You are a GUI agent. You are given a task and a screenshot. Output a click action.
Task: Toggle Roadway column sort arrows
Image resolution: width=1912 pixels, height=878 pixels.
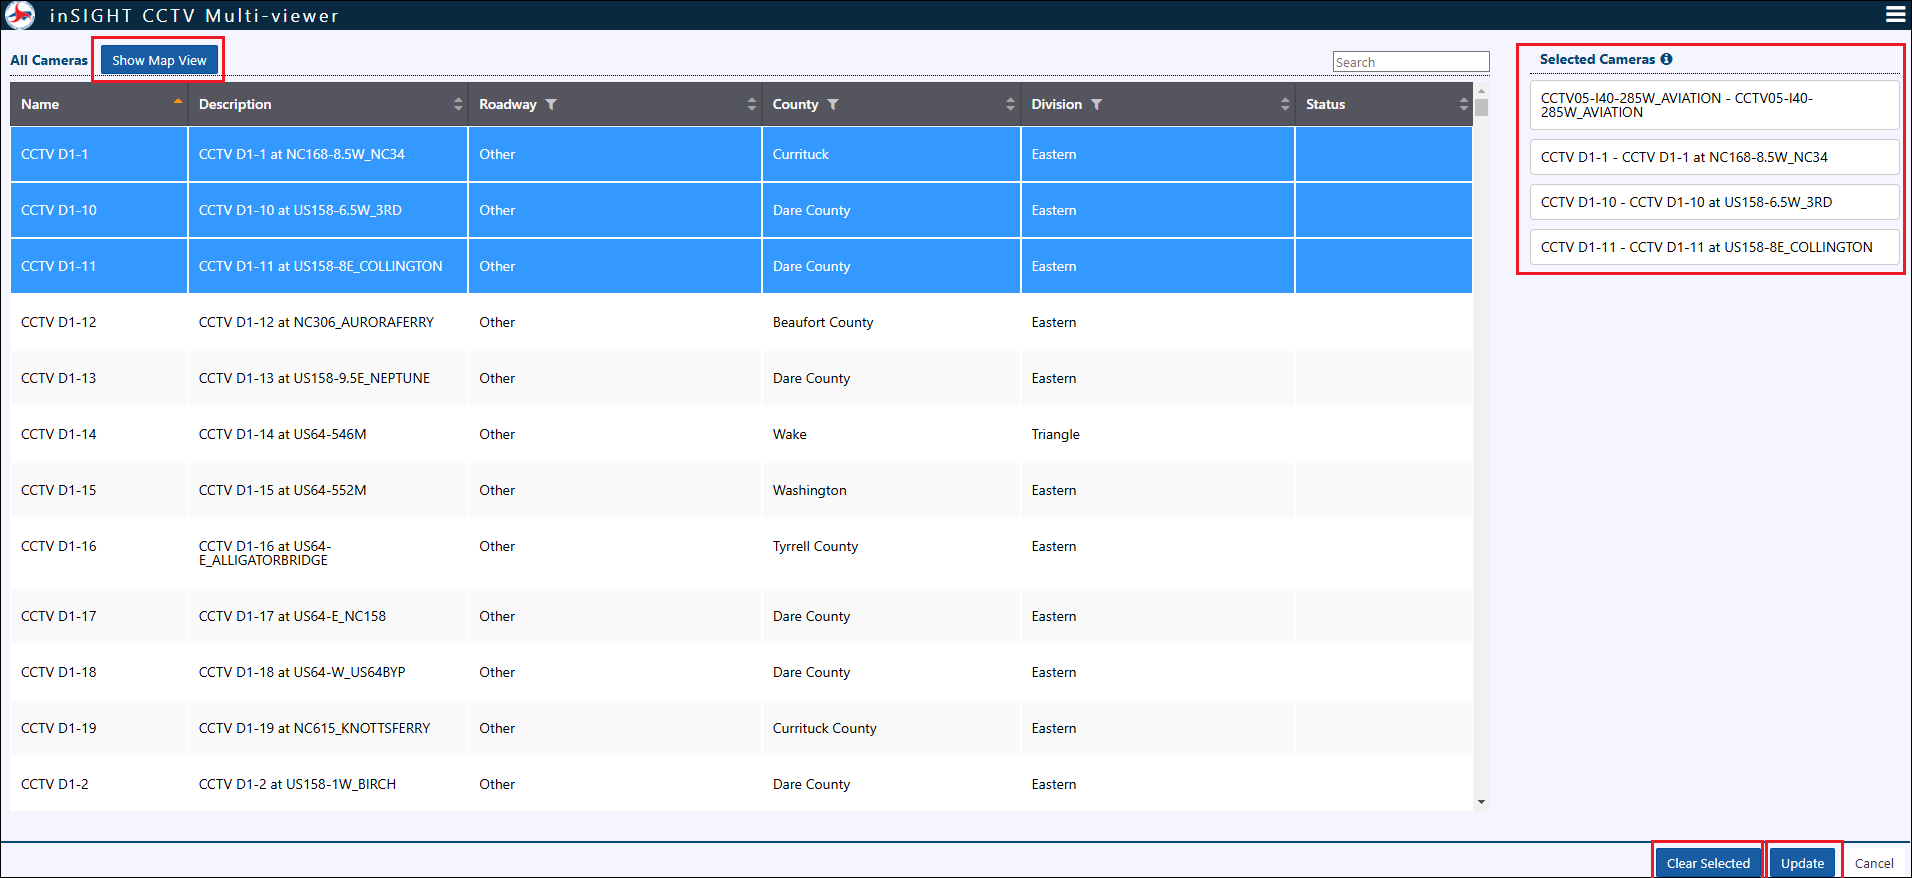tap(752, 104)
